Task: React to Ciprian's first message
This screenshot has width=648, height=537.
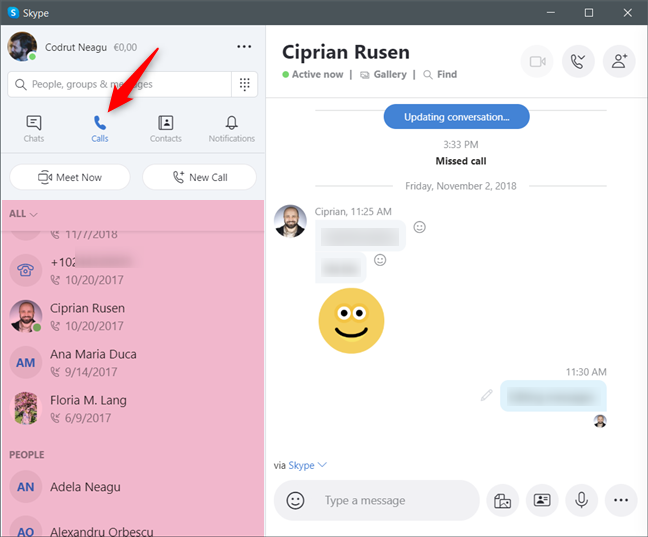Action: [419, 227]
